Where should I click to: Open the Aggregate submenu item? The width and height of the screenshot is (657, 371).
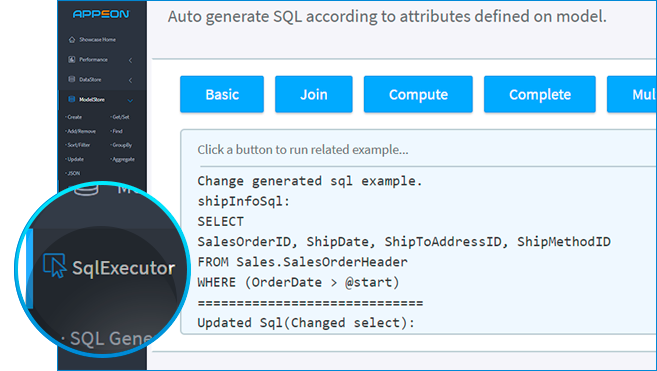123,159
